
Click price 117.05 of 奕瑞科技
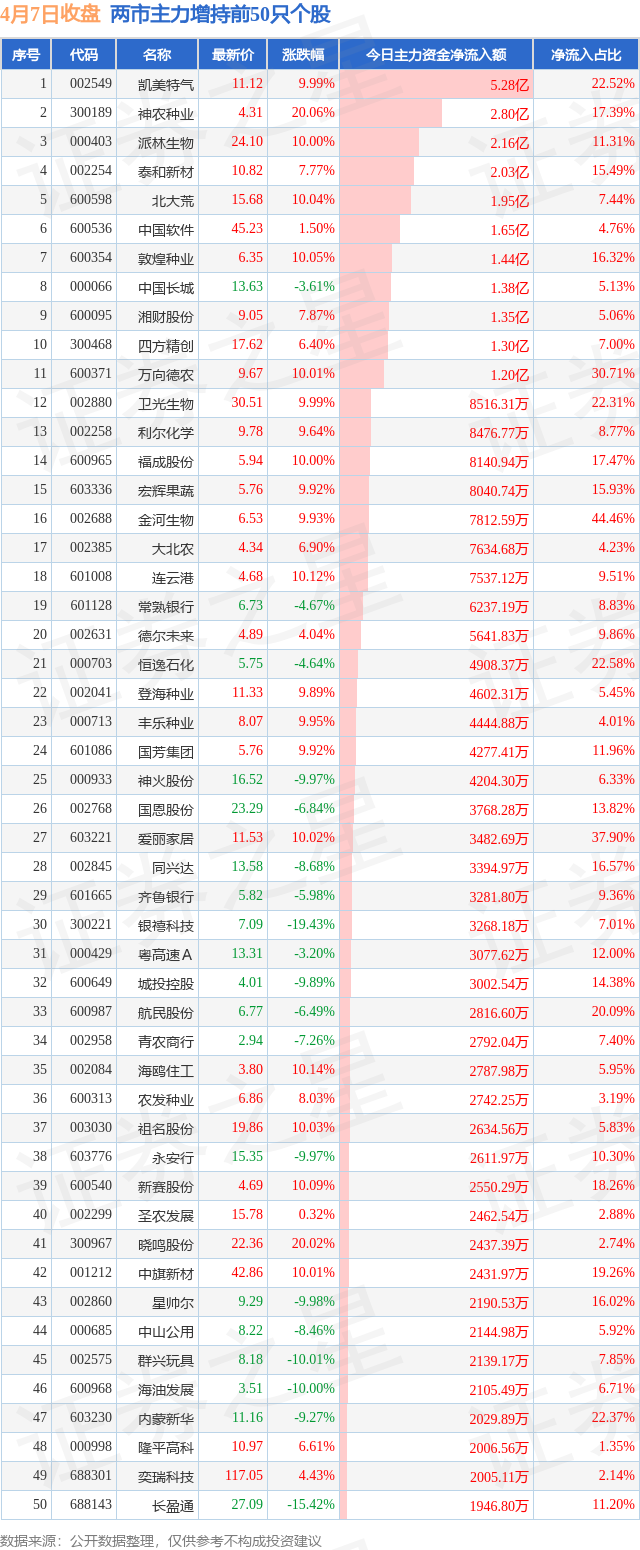244,1477
